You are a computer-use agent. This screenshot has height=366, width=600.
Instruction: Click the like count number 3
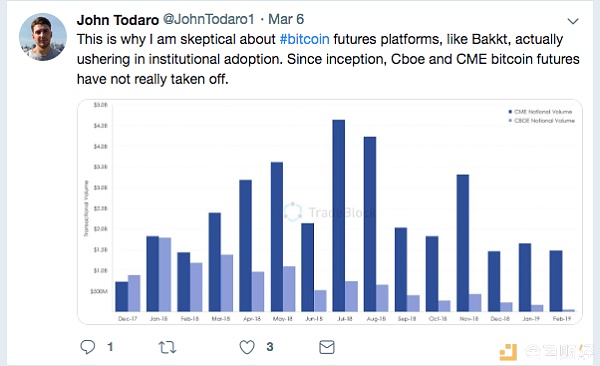click(x=270, y=347)
